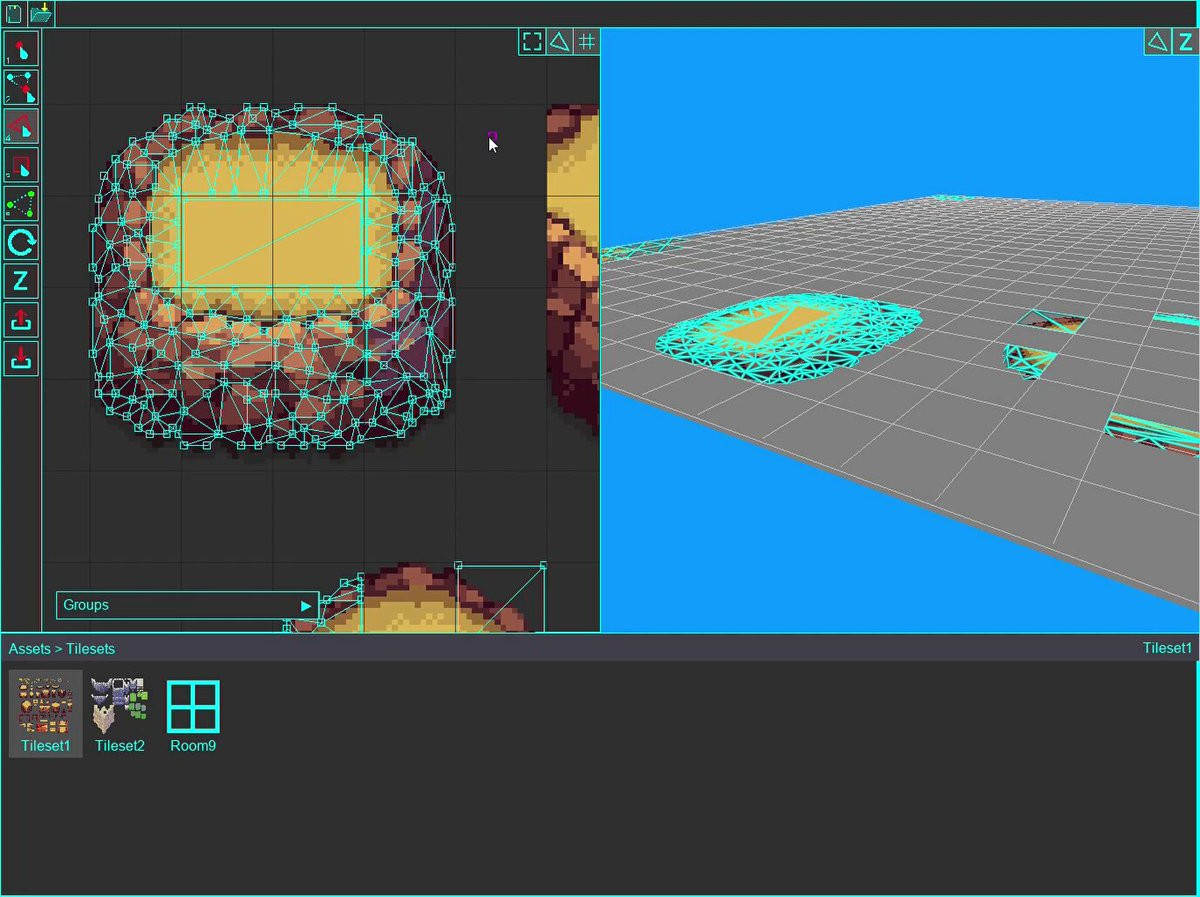Click the new file icon at top
Viewport: 1200px width, 897px height.
pyautogui.click(x=14, y=14)
